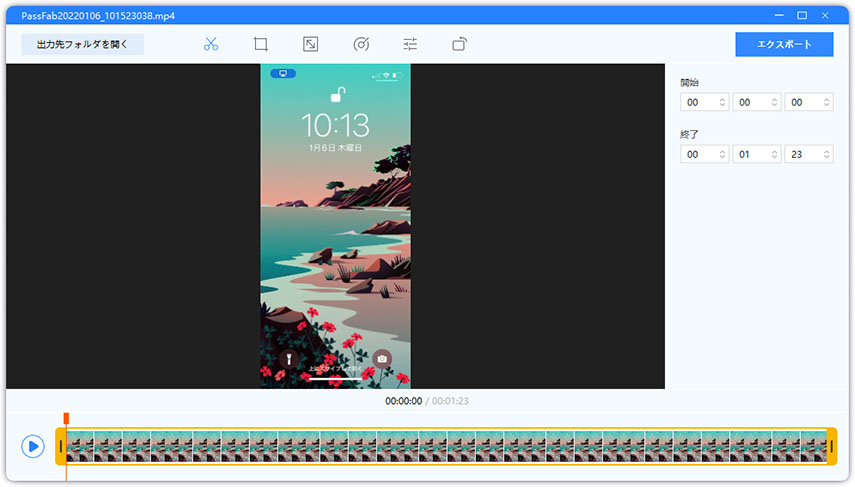Maximize the window

pos(802,15)
